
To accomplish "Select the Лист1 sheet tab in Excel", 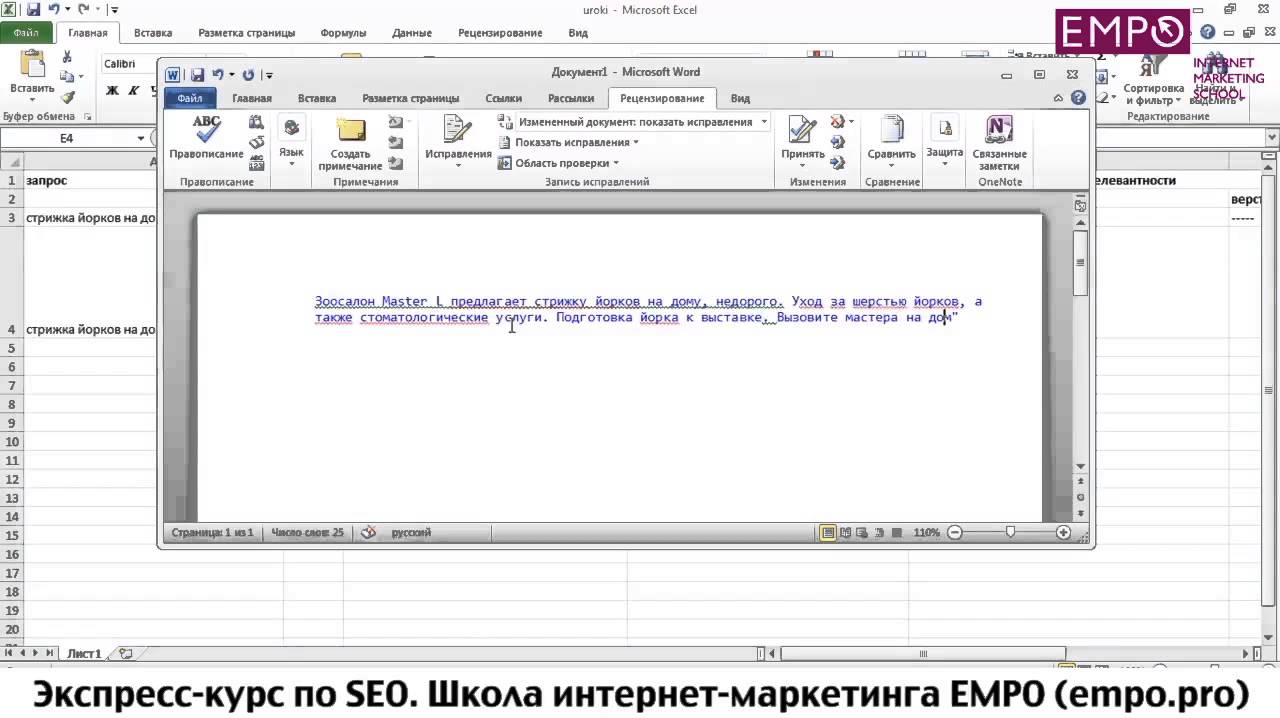I will 84,653.
